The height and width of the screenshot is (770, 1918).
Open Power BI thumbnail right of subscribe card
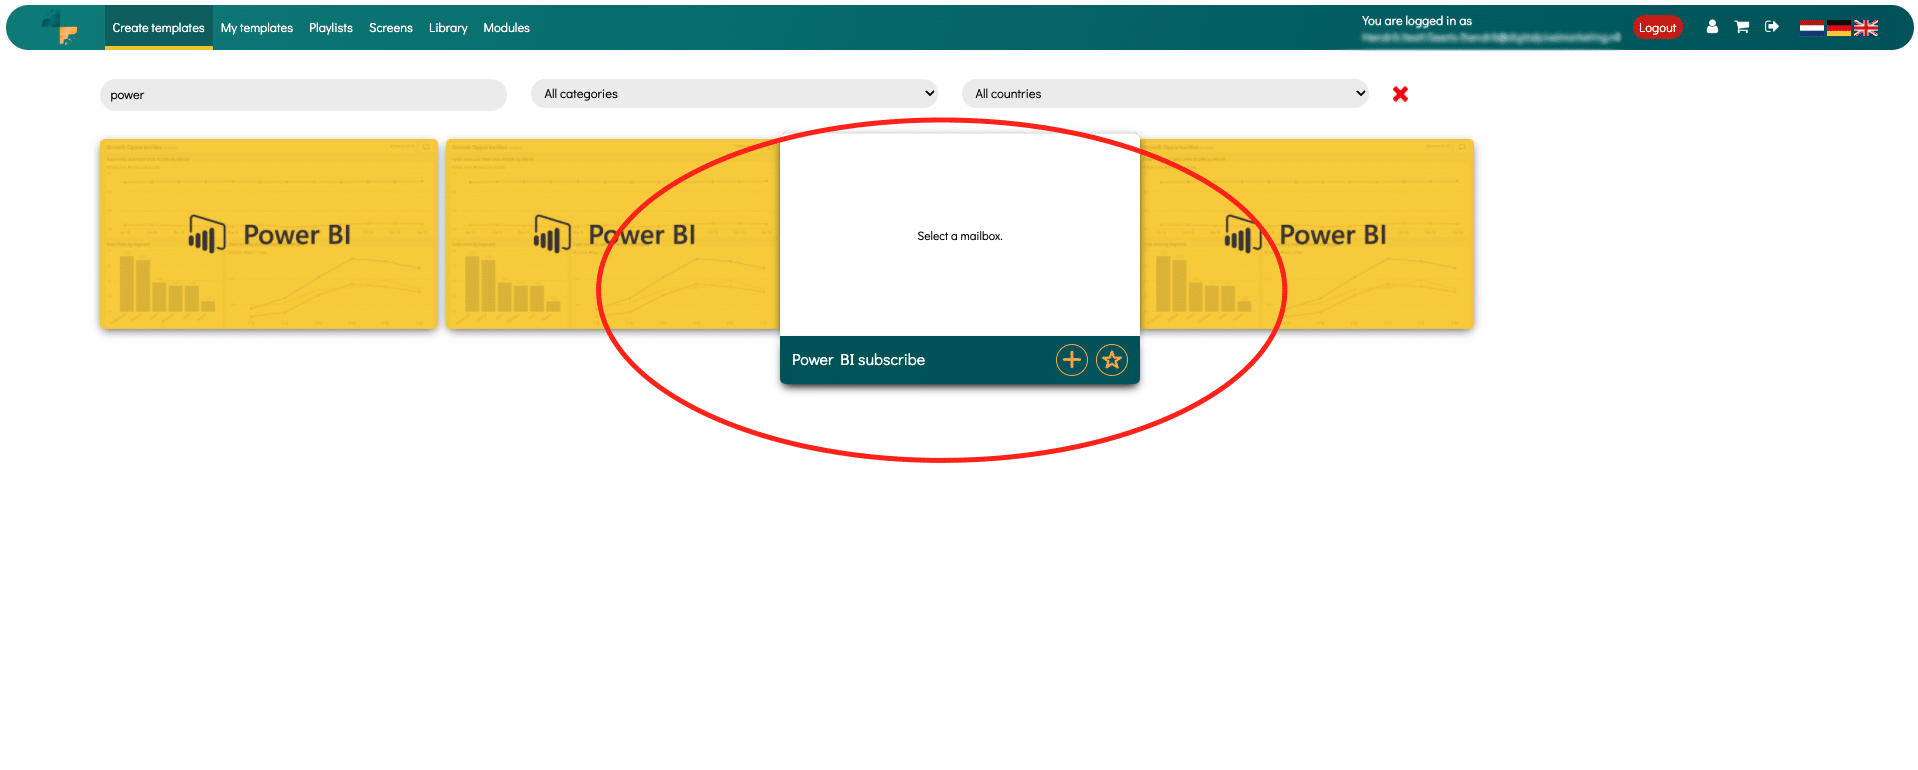click(1307, 234)
